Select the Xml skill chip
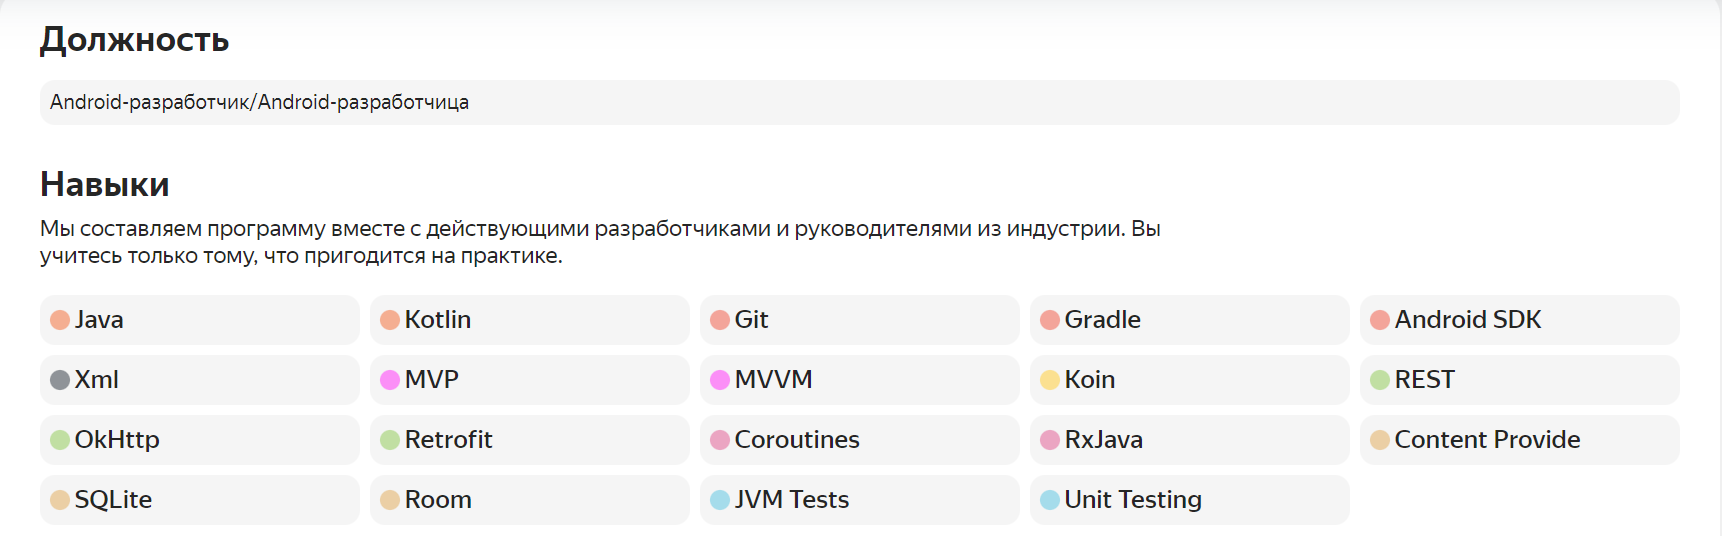 199,380
